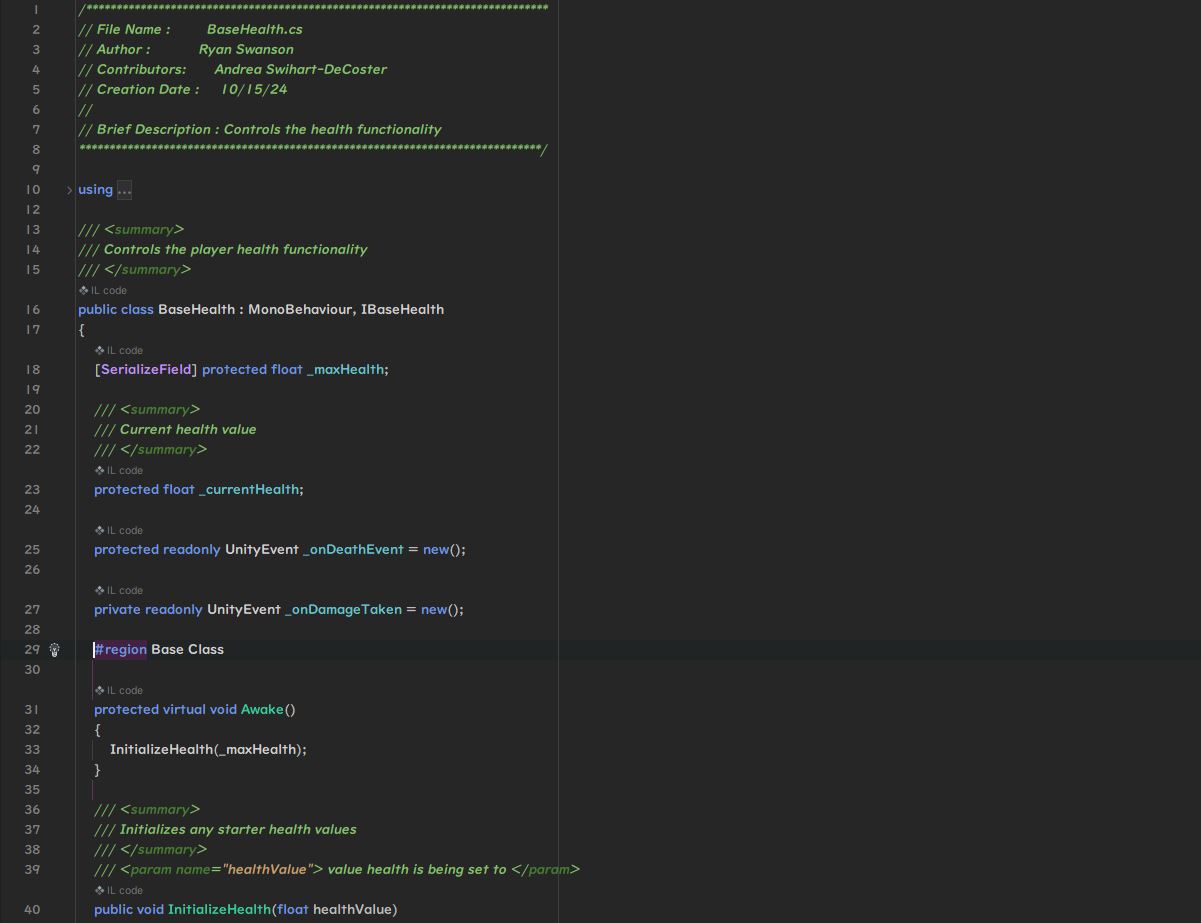Image resolution: width=1201 pixels, height=923 pixels.
Task: Click IL code icon above _maxHealth field
Action: (100, 350)
